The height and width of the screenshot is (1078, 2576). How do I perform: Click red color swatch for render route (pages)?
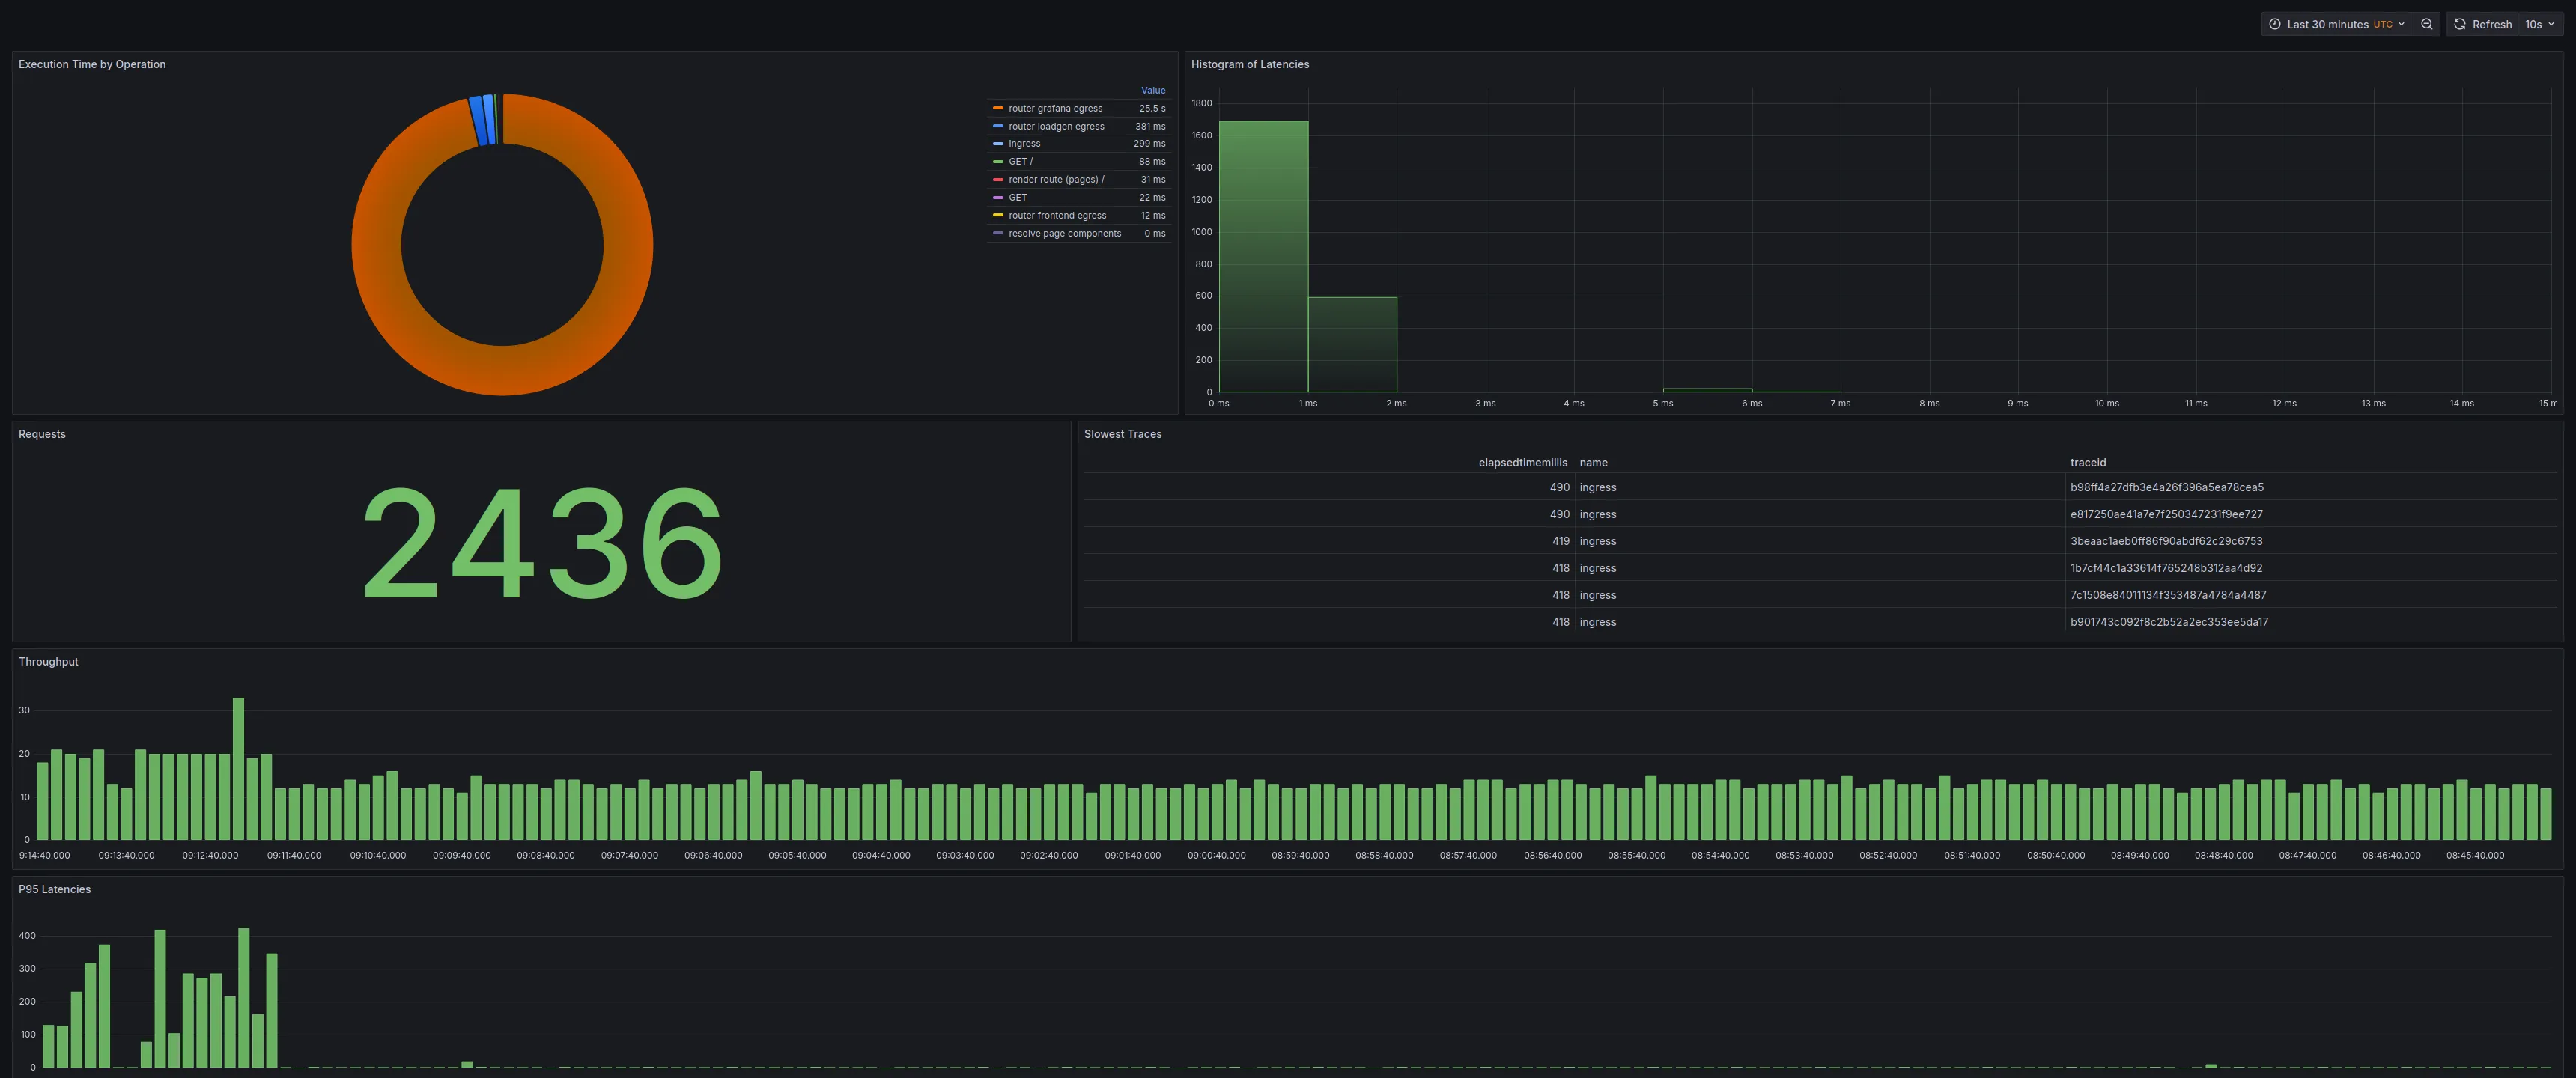point(998,180)
